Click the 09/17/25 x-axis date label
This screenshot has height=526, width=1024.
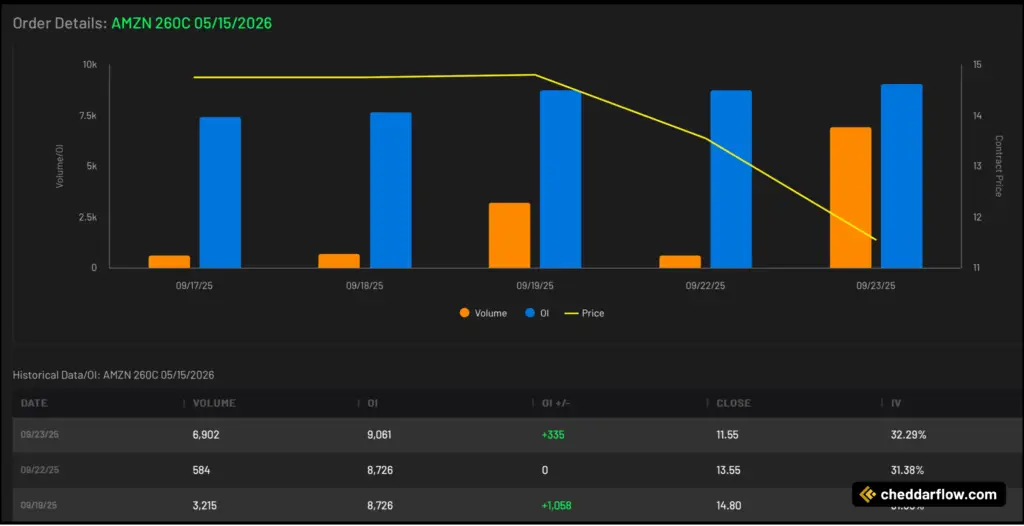click(195, 286)
